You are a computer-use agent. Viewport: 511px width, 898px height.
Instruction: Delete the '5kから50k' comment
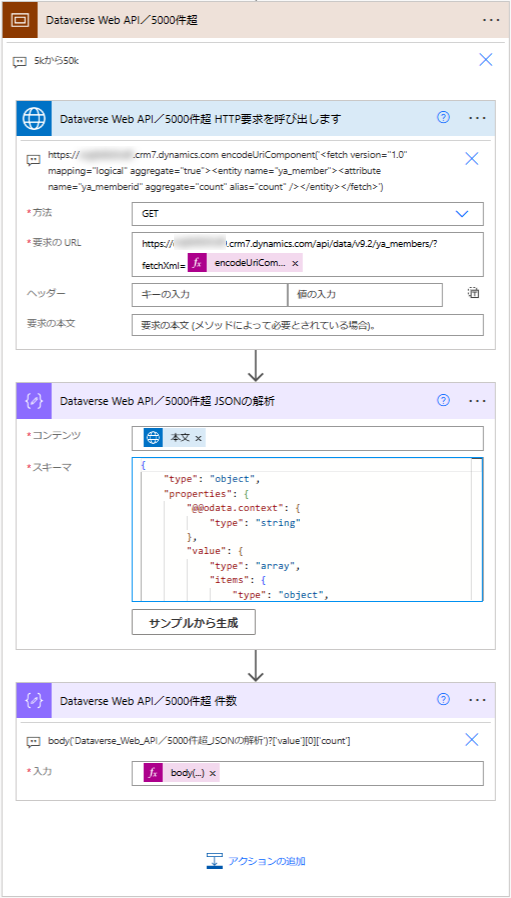point(486,60)
